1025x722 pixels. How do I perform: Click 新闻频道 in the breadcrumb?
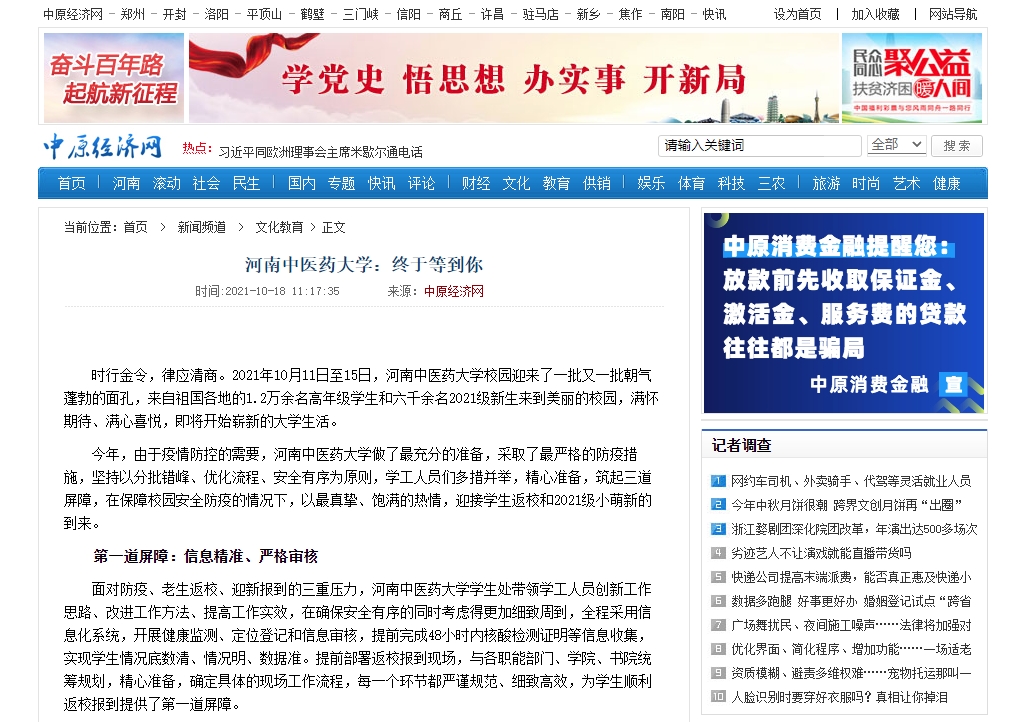pyautogui.click(x=201, y=227)
